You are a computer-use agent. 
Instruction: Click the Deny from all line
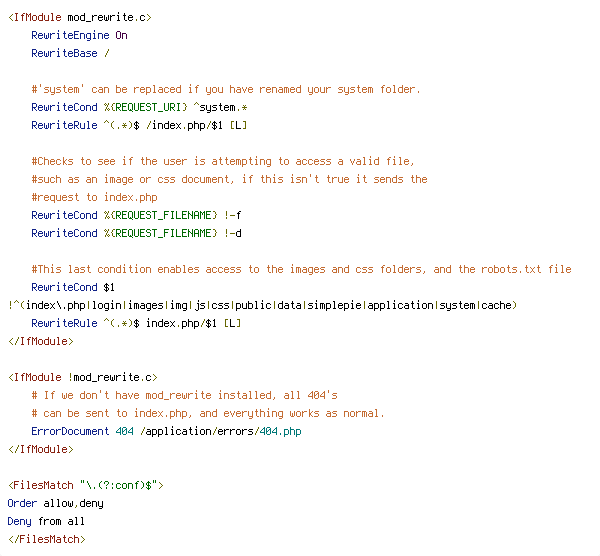pyautogui.click(x=46, y=521)
